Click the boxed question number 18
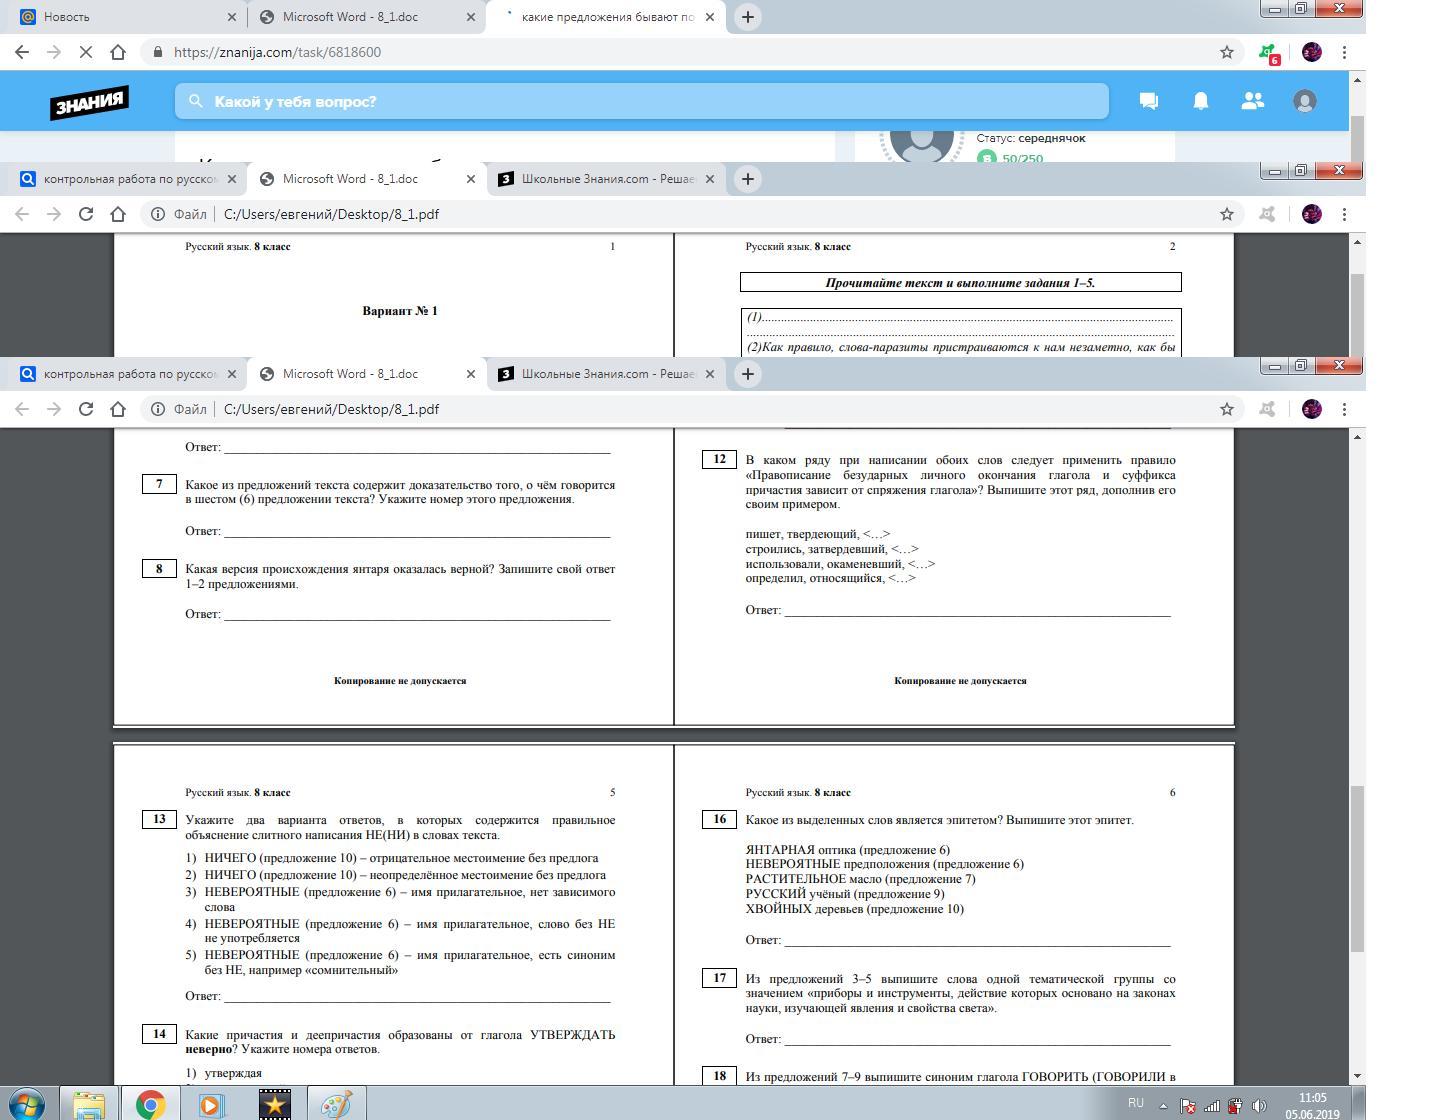The image size is (1430, 1120). [719, 1076]
